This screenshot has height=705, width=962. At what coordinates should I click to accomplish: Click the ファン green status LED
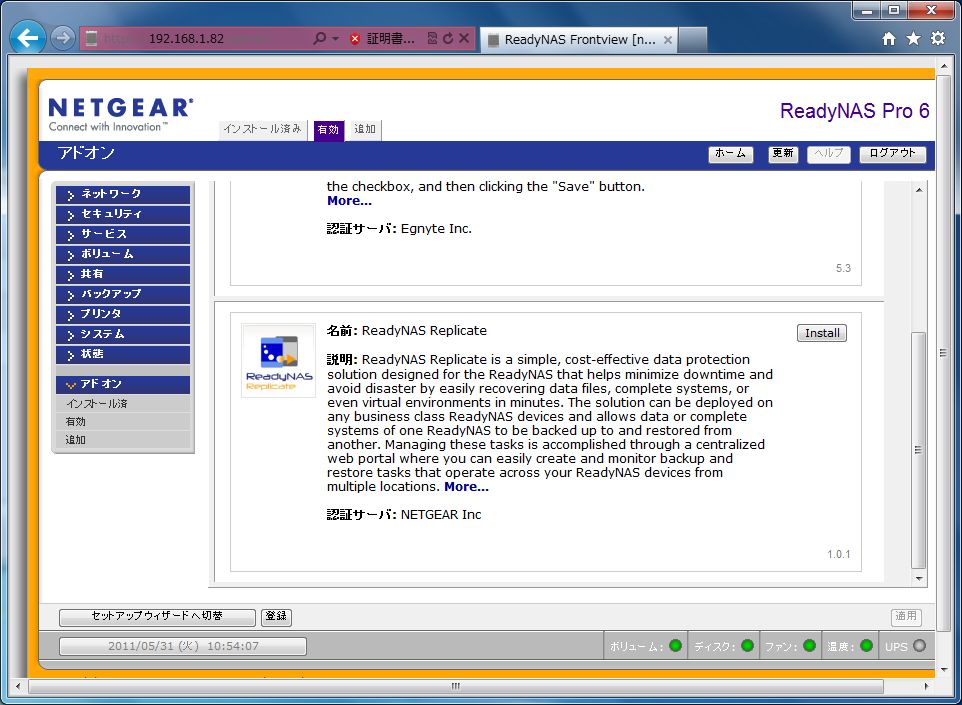point(809,646)
